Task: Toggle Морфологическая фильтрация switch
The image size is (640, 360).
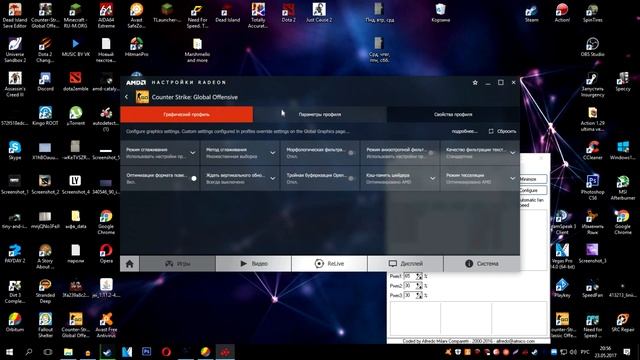Action: point(351,153)
